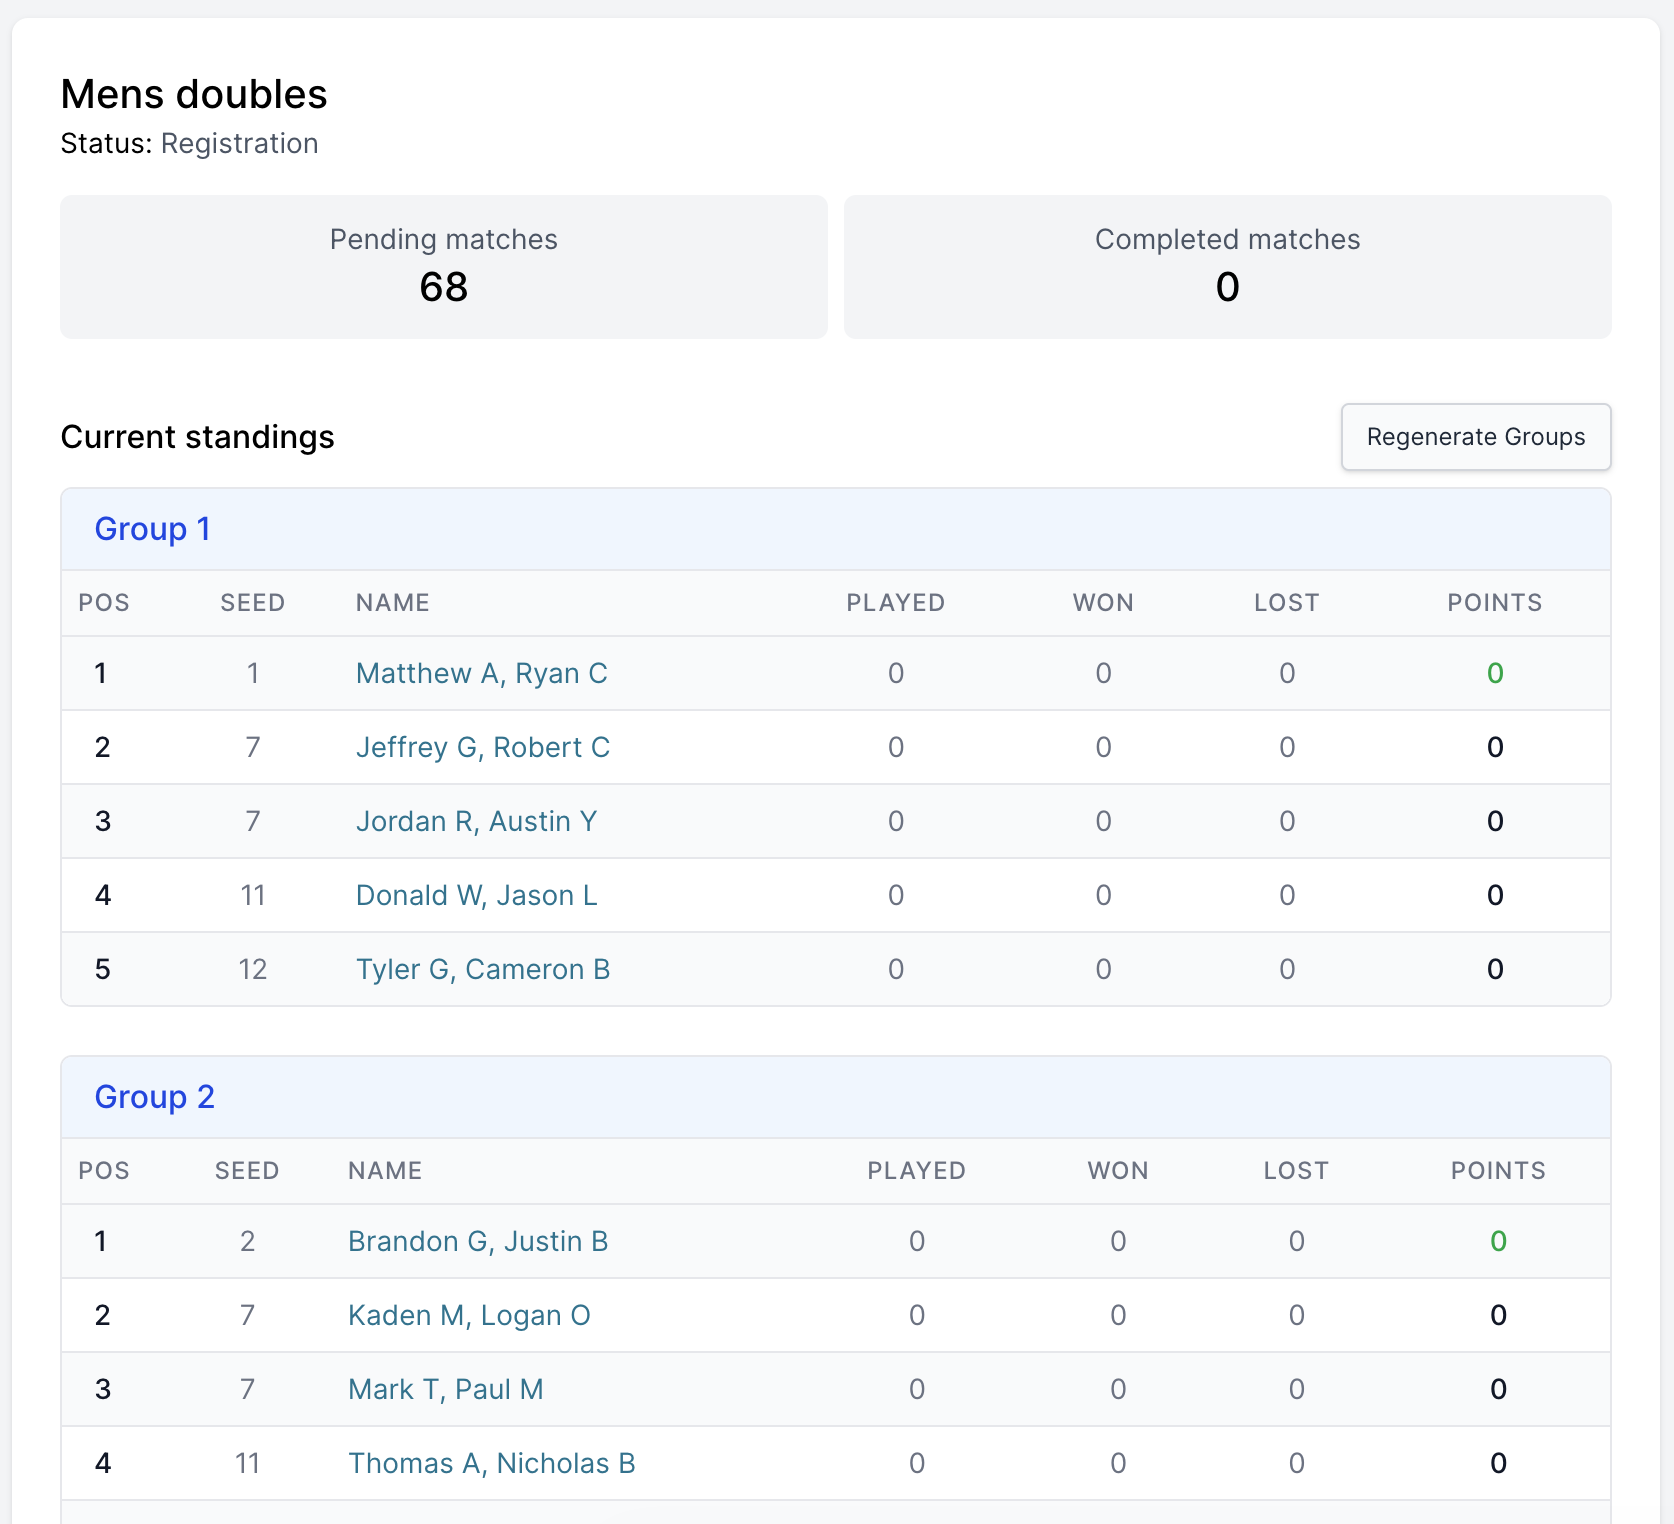Open the Group 2 header link
This screenshot has width=1674, height=1524.
click(x=154, y=1097)
